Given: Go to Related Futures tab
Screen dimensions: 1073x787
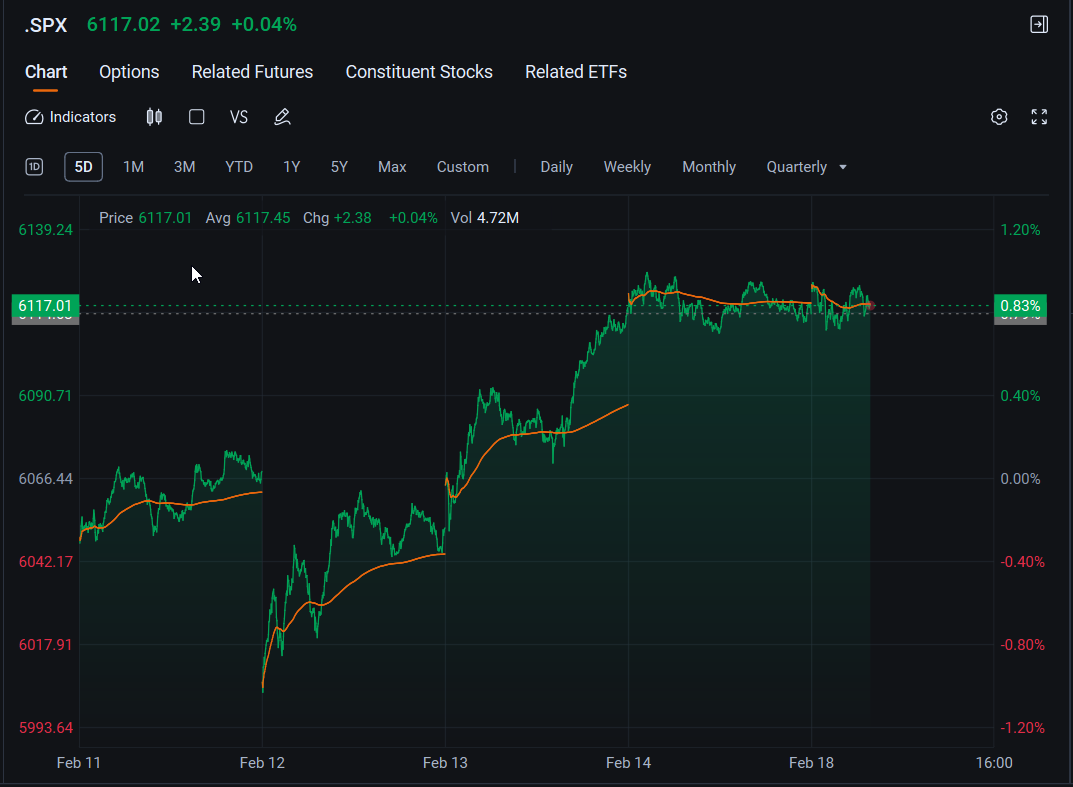Looking at the screenshot, I should (253, 72).
